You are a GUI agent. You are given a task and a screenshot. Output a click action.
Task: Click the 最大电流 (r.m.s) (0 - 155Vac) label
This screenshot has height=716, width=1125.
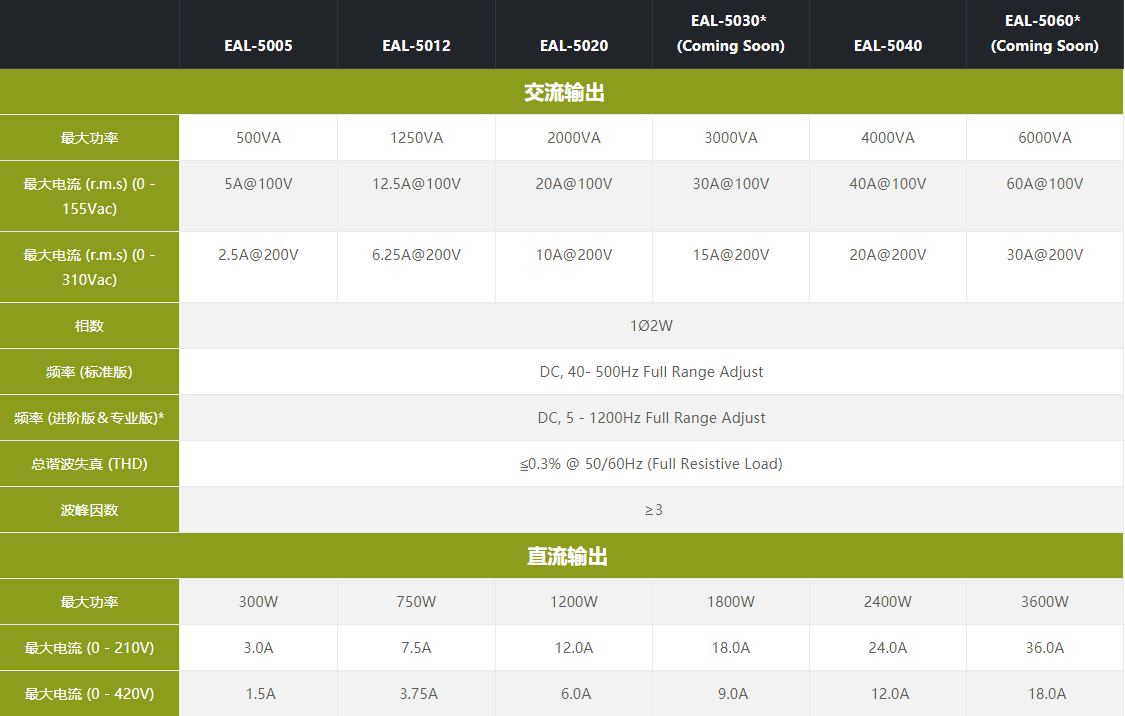[89, 196]
